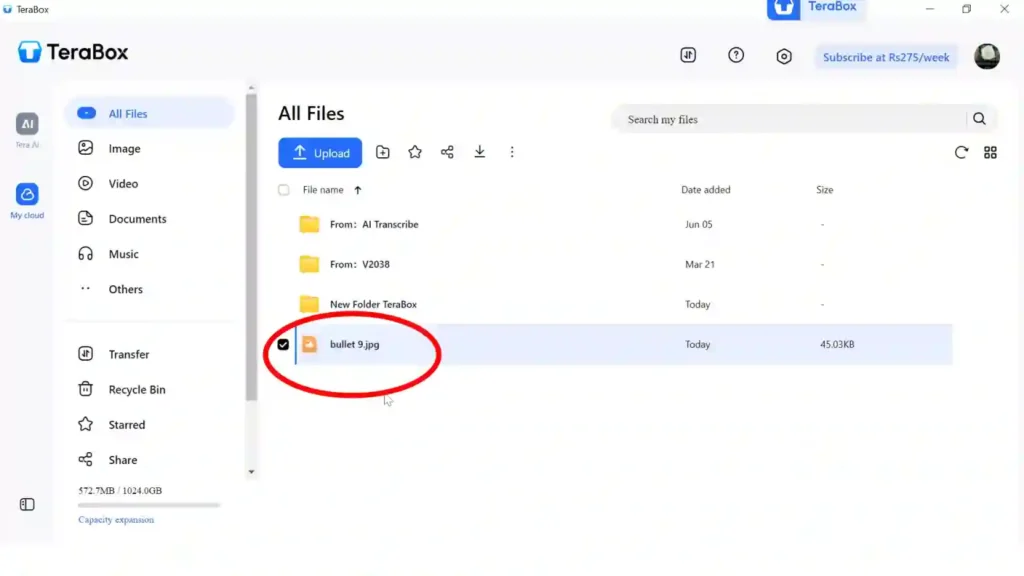Click the 572.7MB / 1024.0GB storage text
Image resolution: width=1024 pixels, height=576 pixels.
[120, 490]
